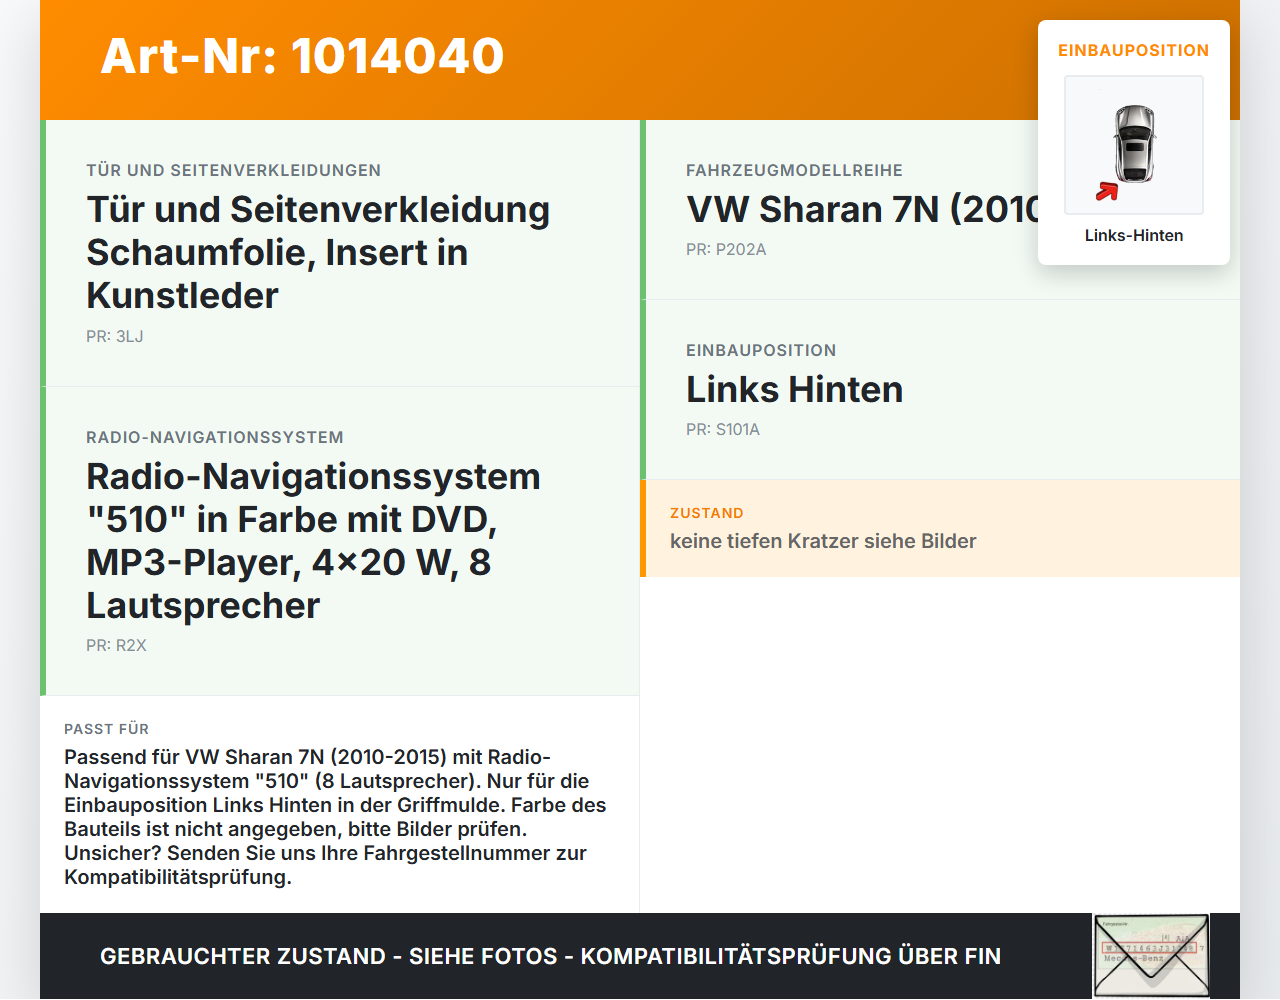Click the PR: P202A code

tap(726, 249)
